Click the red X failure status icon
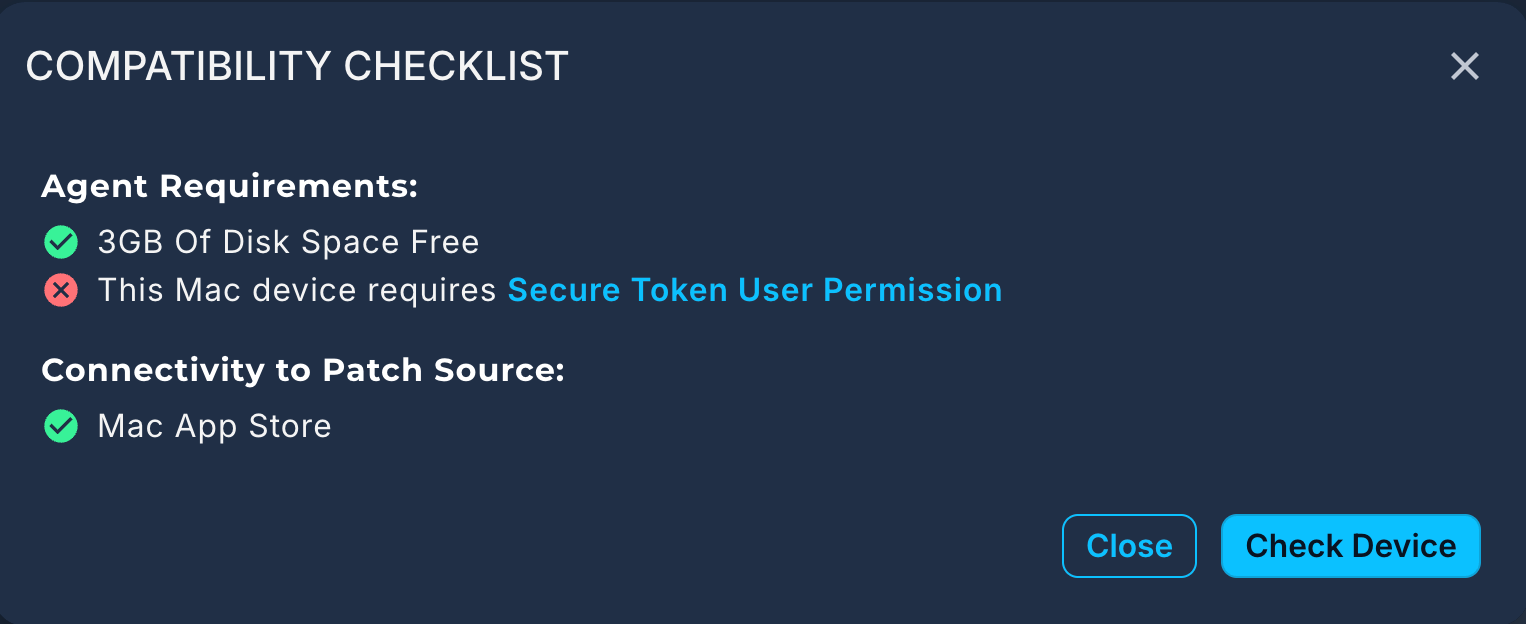Viewport: 1526px width, 624px height. pos(61,291)
